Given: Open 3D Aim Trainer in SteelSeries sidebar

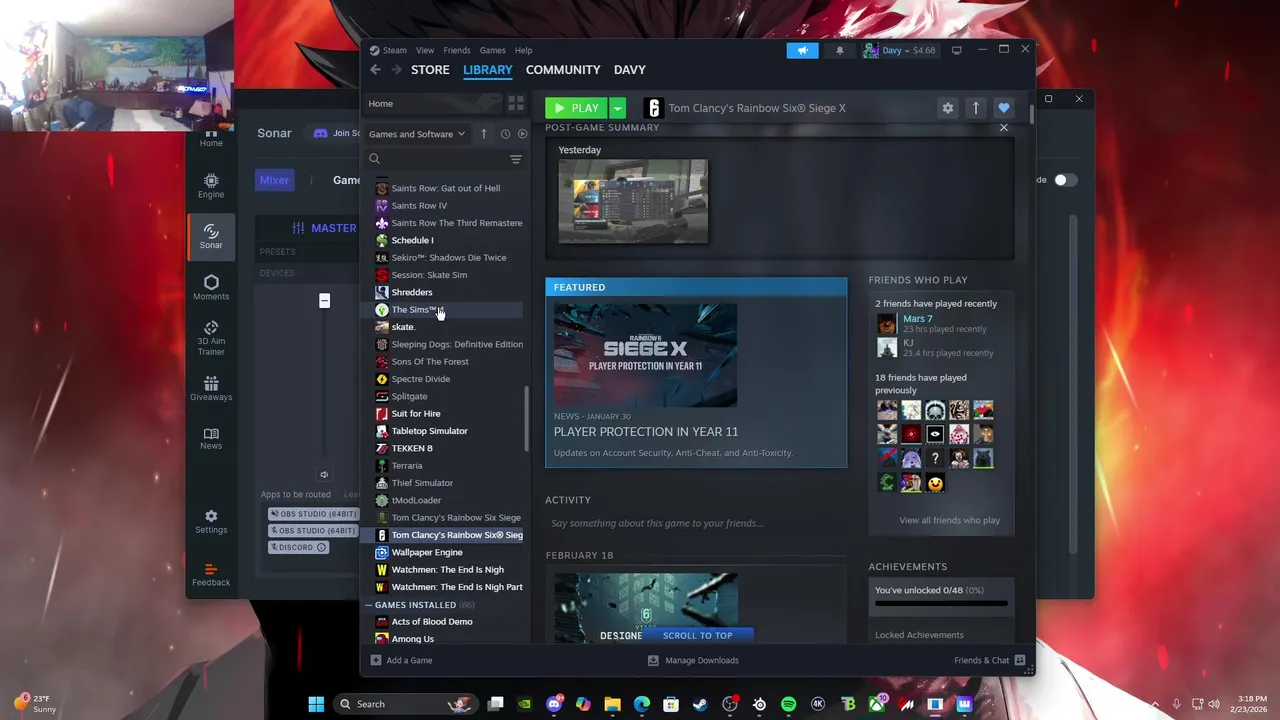Looking at the screenshot, I should (x=211, y=338).
